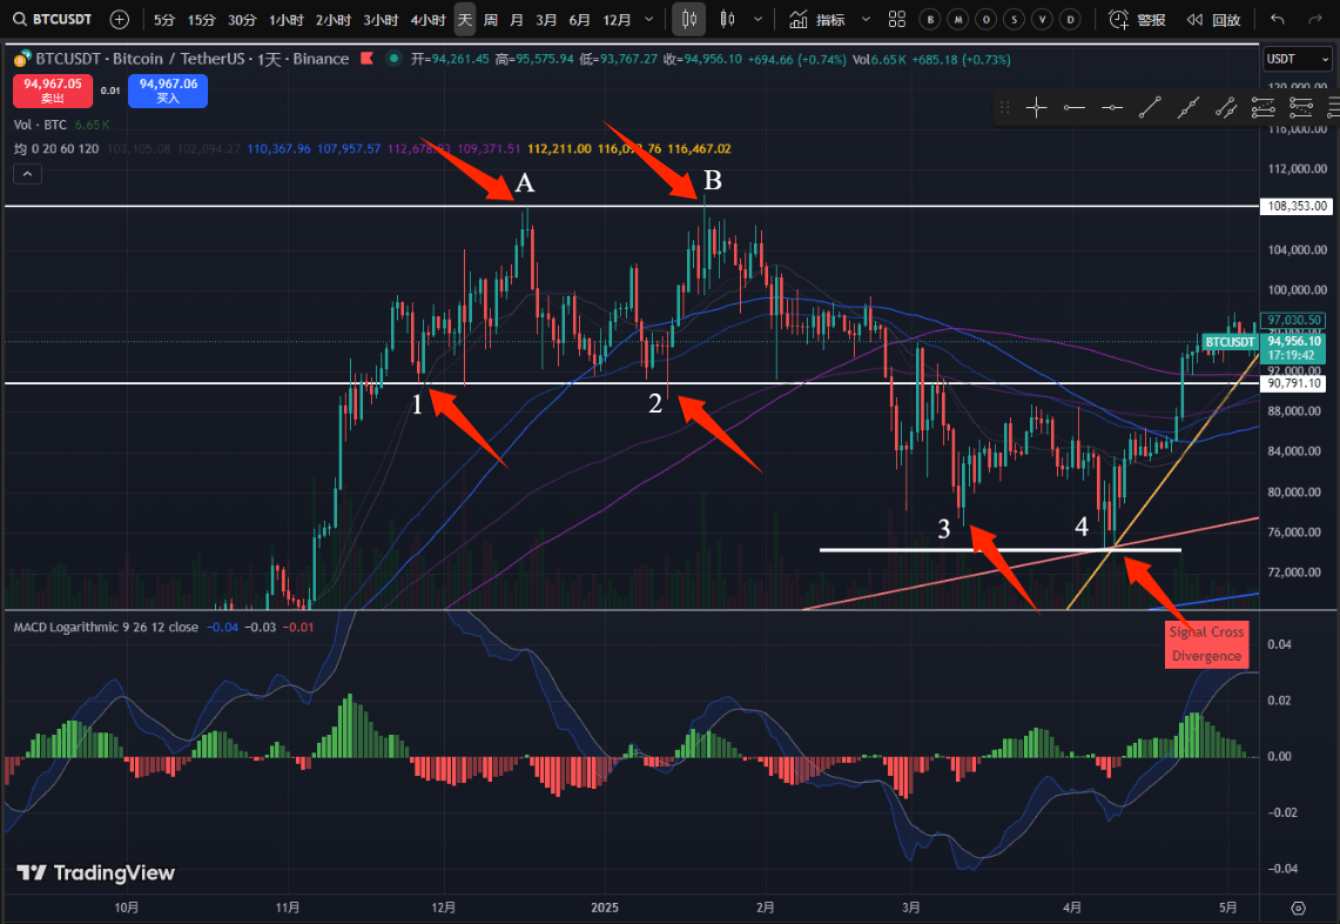Click the alarm clock 警报 icon
The height and width of the screenshot is (924, 1340).
click(x=1119, y=19)
